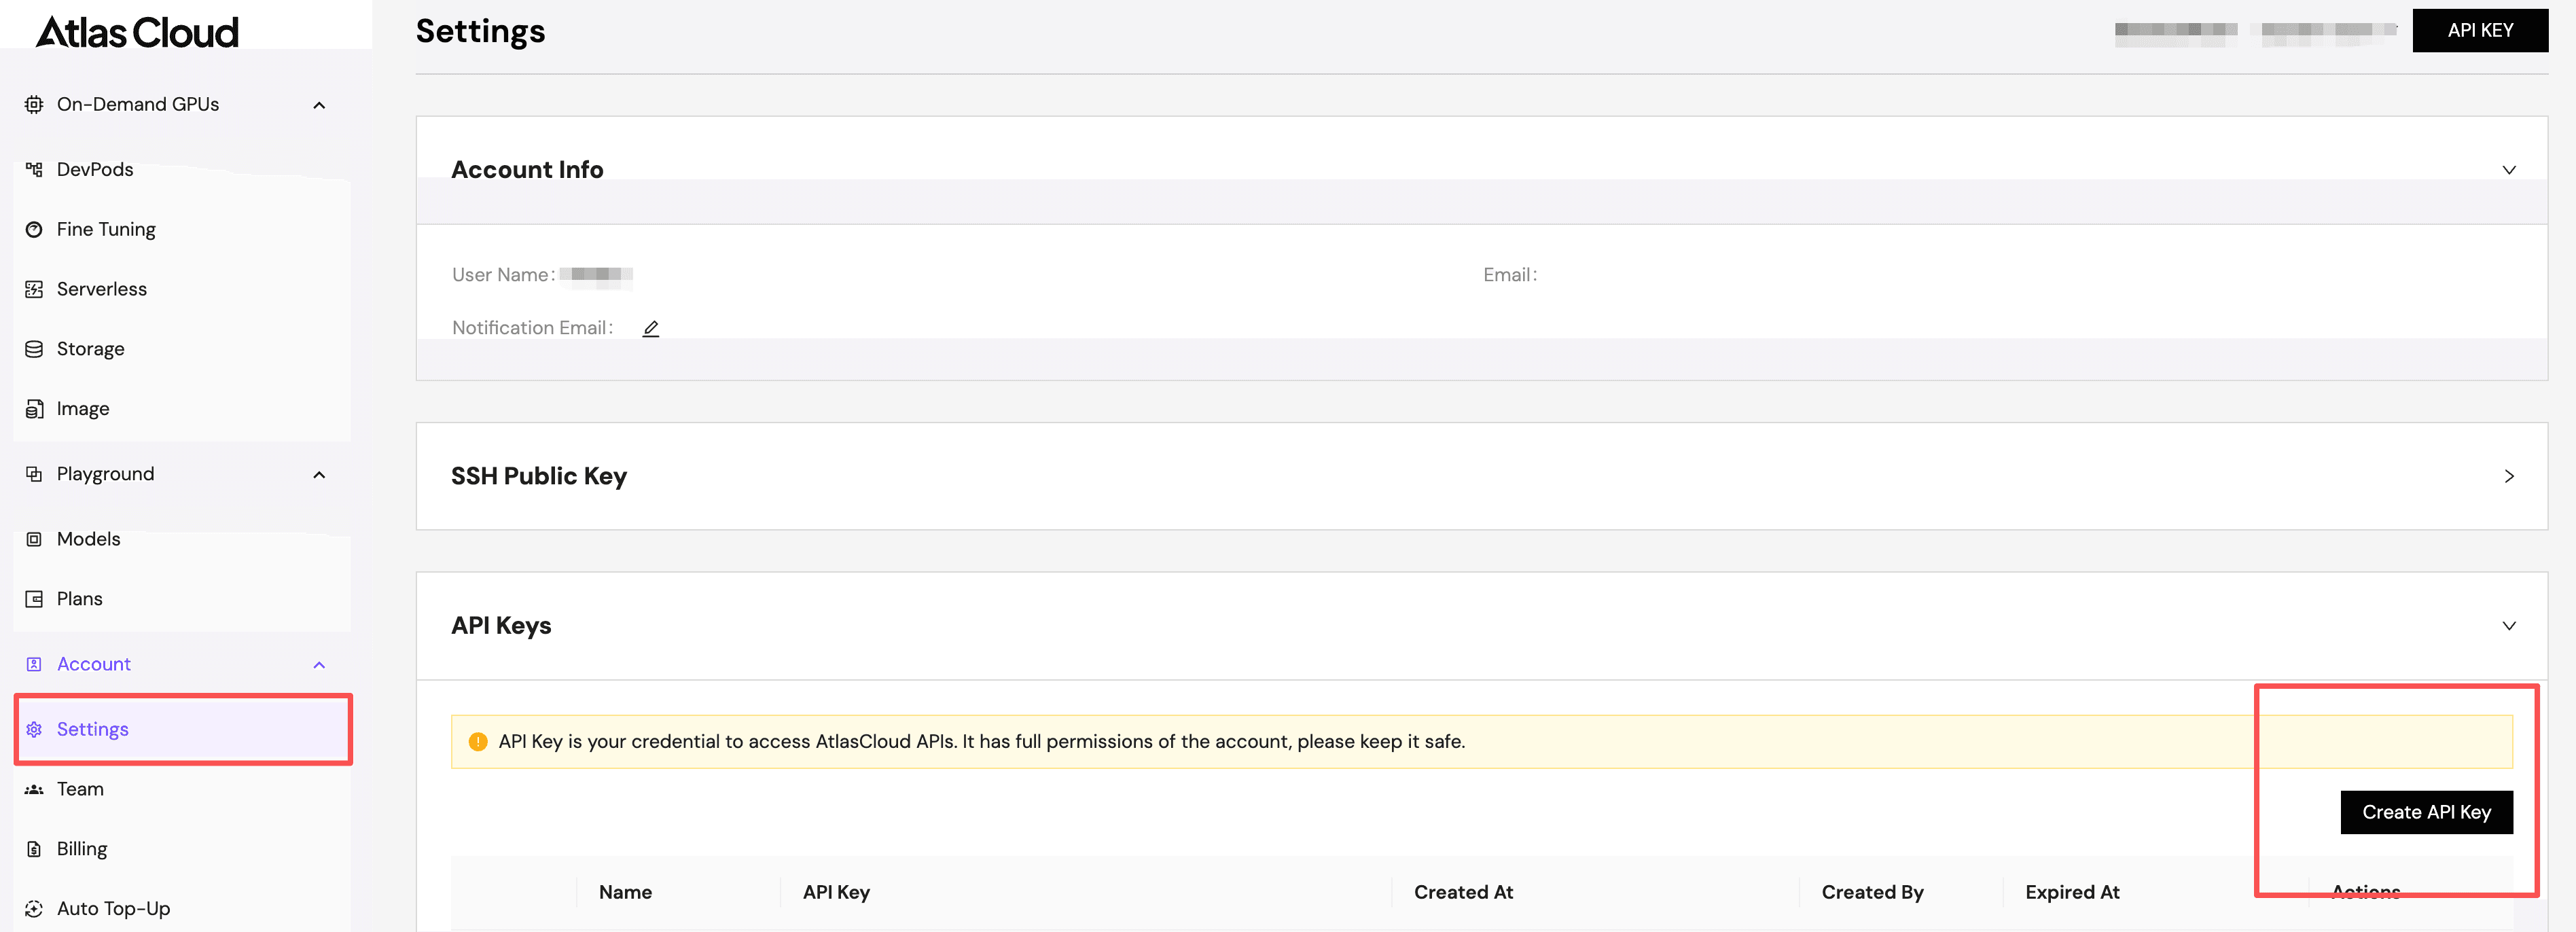
Task: Click the Serverless icon
Action: (x=34, y=290)
